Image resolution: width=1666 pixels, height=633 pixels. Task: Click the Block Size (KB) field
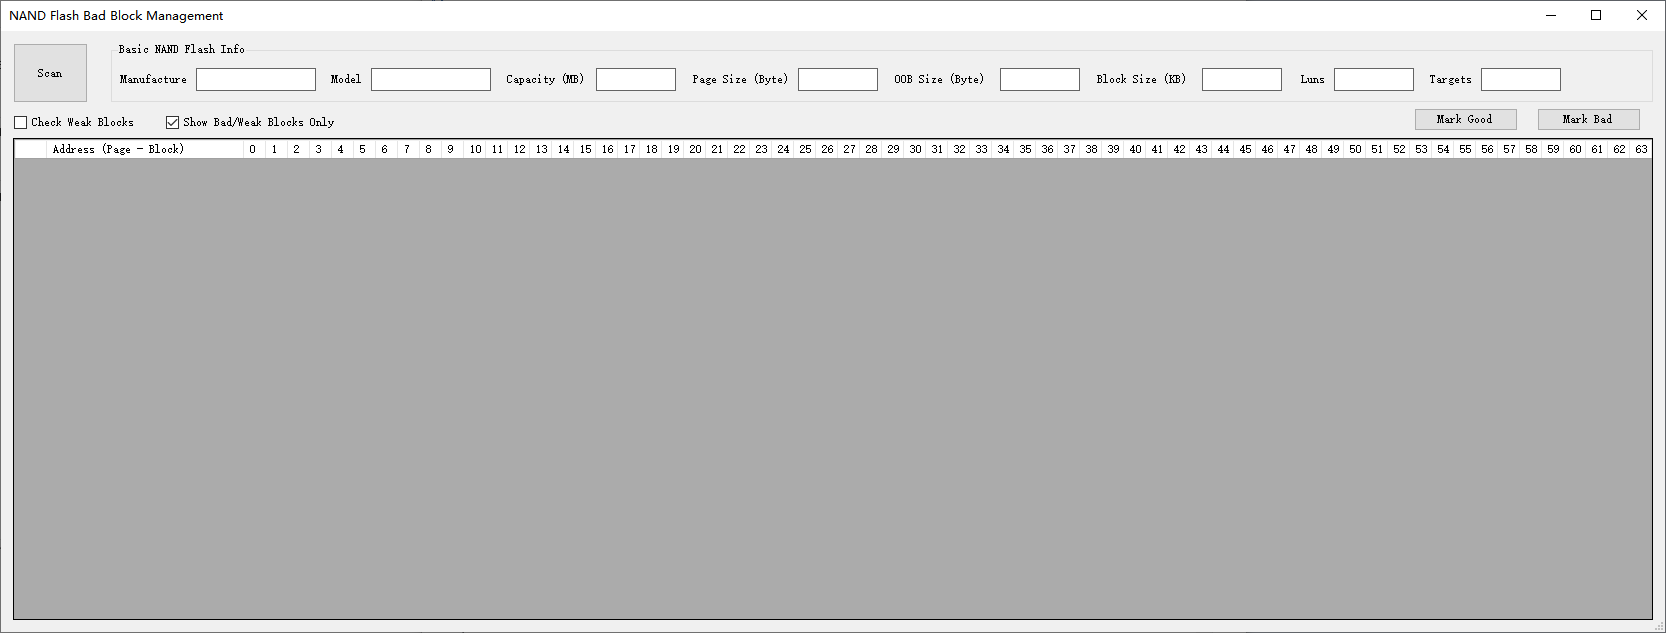pyautogui.click(x=1241, y=79)
